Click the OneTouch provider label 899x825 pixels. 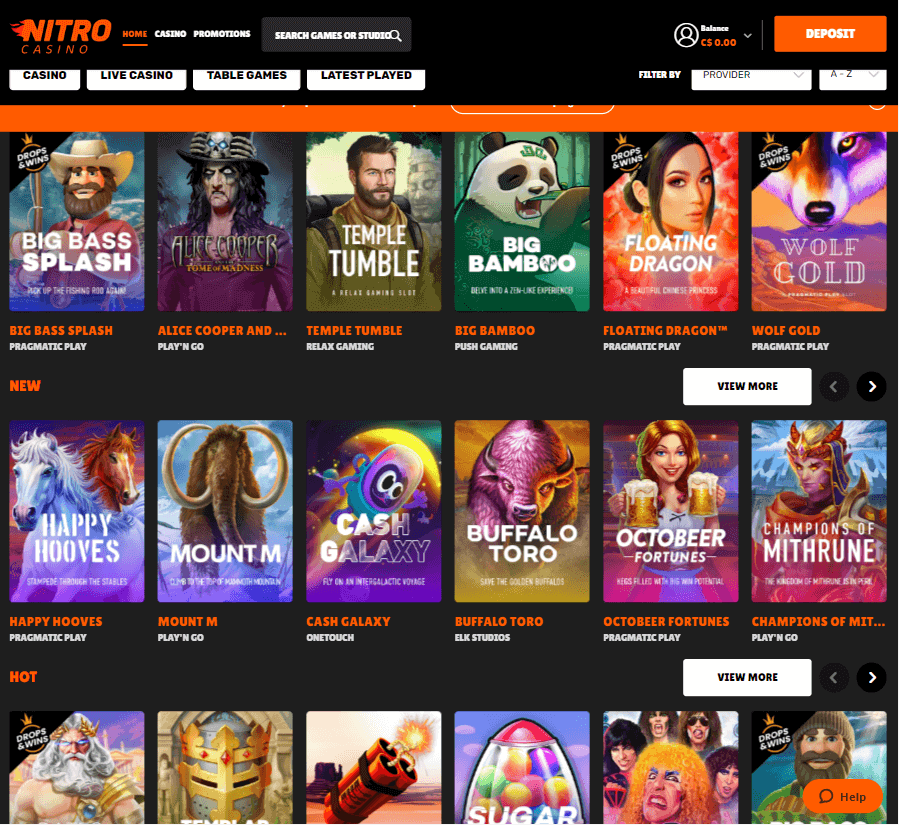[x=330, y=638]
